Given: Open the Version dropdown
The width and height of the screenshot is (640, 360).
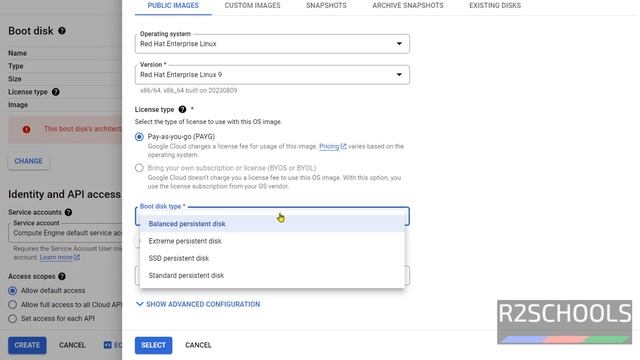Looking at the screenshot, I should click(272, 75).
